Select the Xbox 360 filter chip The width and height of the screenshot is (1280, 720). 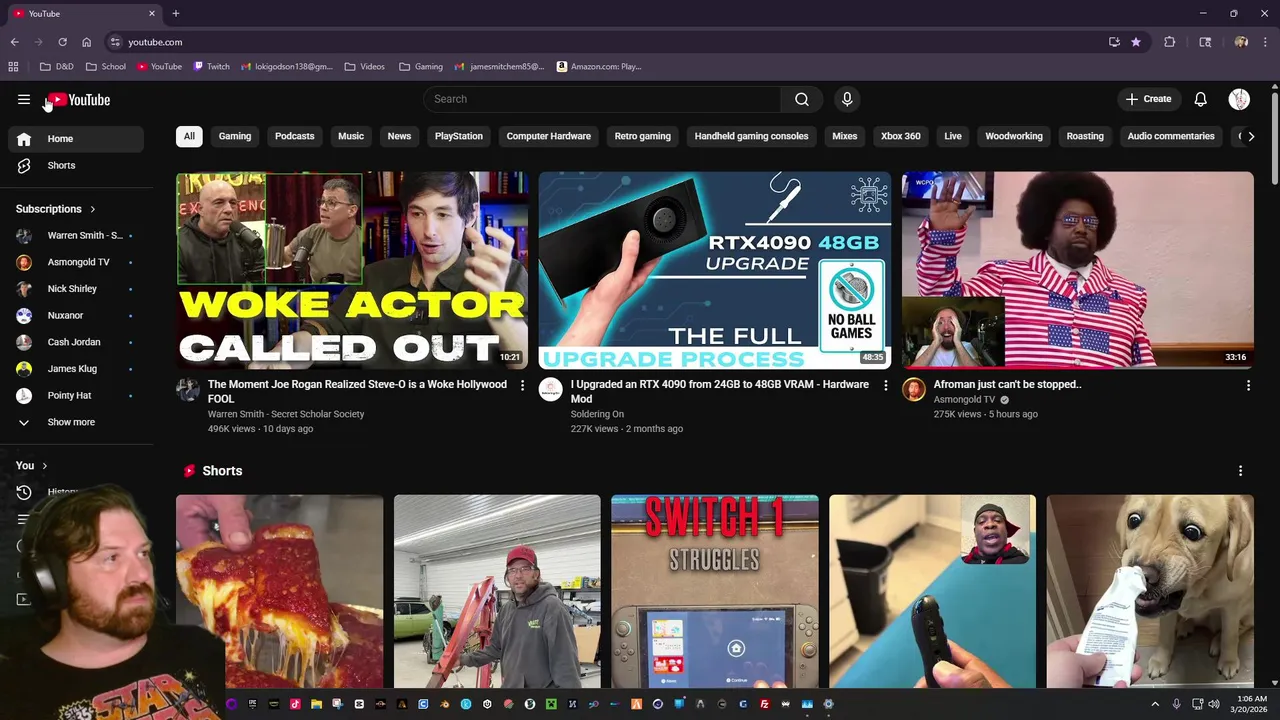pyautogui.click(x=900, y=136)
